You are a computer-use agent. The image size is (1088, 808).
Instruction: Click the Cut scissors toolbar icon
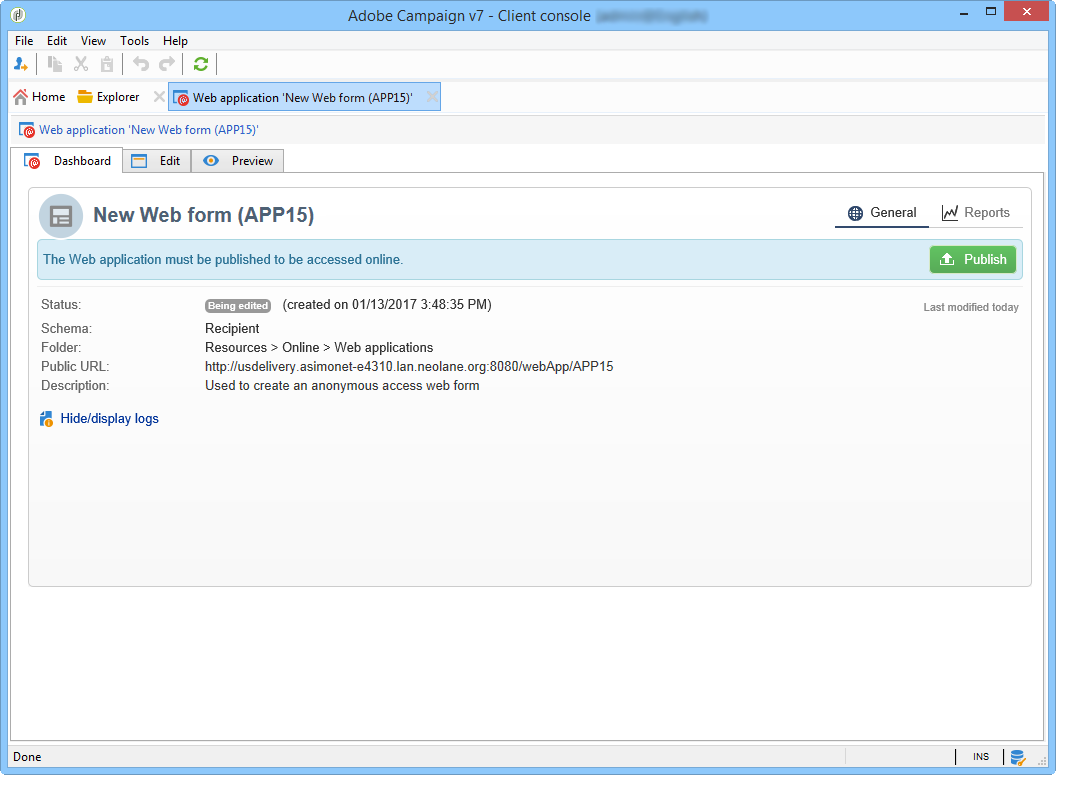(x=81, y=65)
